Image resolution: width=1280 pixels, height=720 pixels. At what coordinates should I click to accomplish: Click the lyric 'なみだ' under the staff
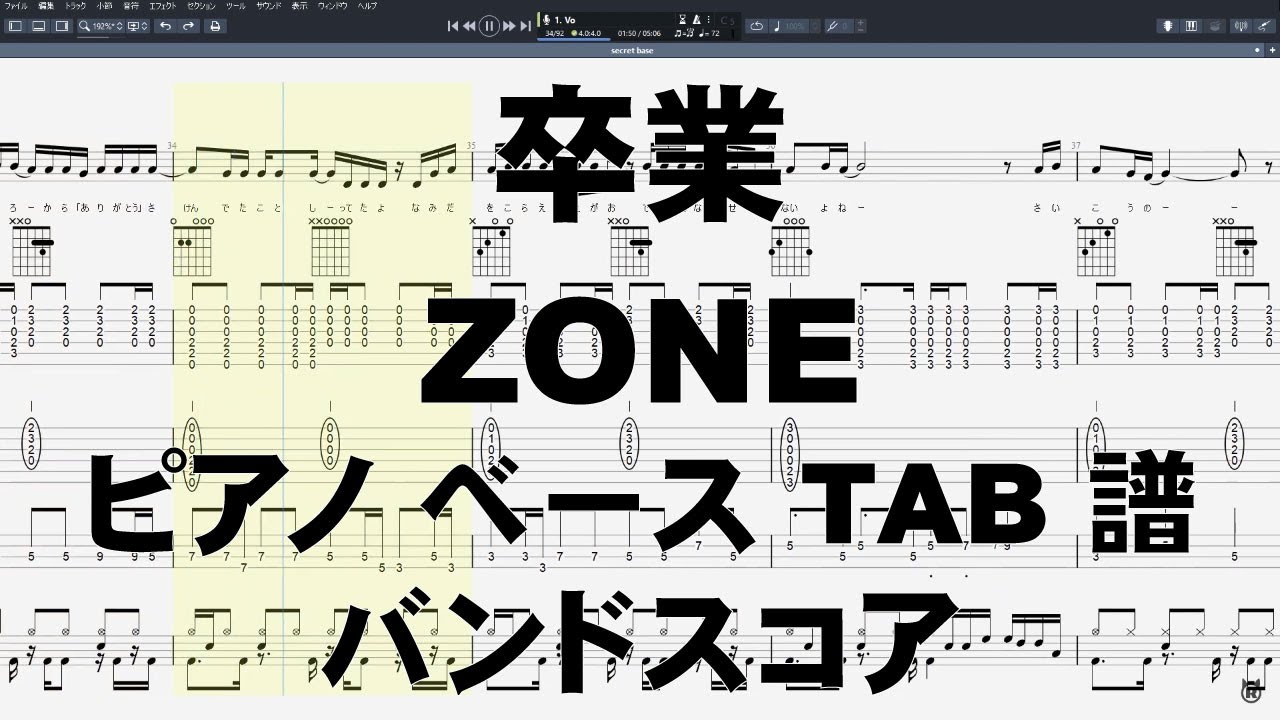(434, 208)
